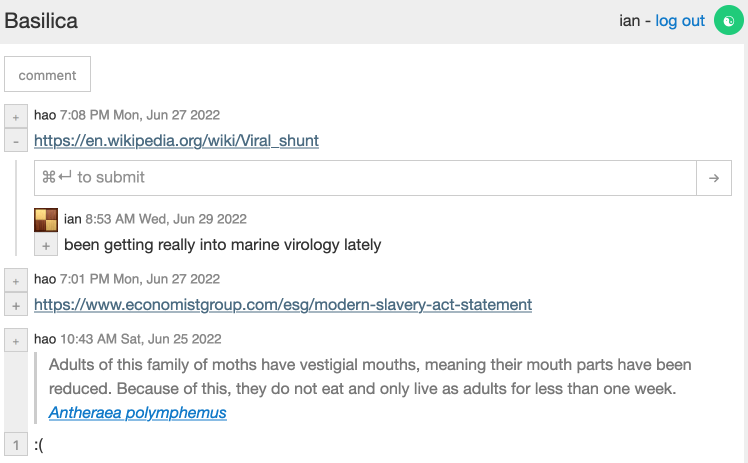Screen dimensions: 748x463
Task: Collapse the Viral_shunt thread with minus button
Action: pos(16,141)
